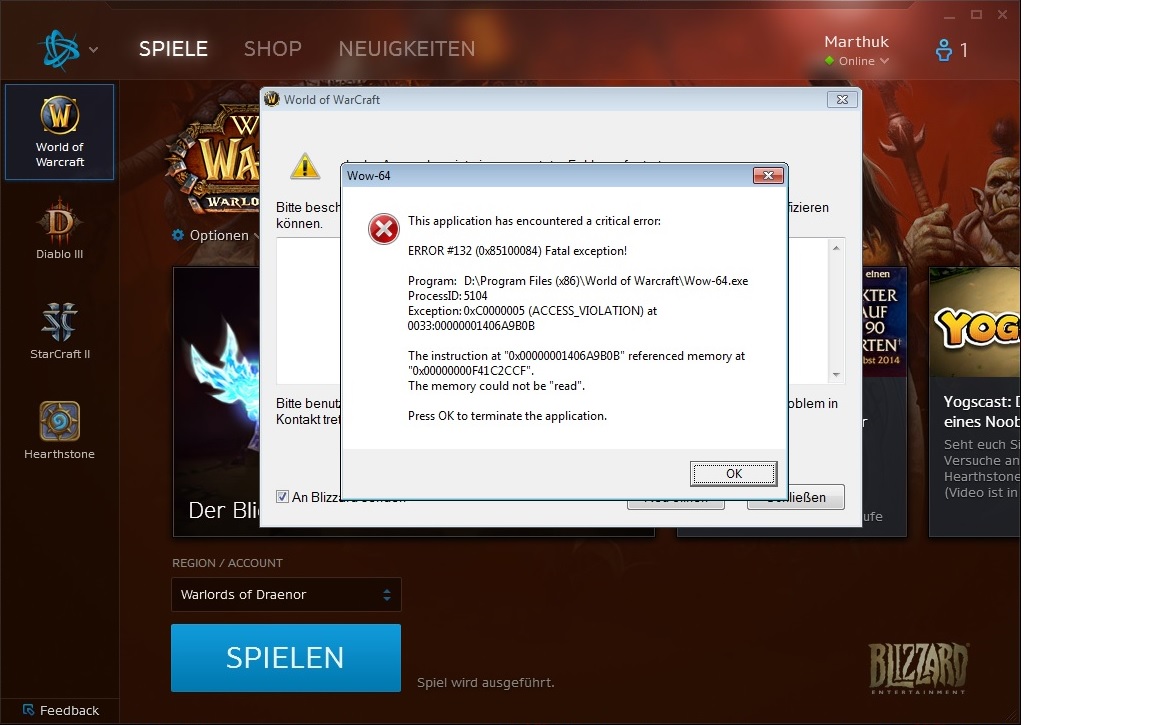Click the Feedback link
Image resolution: width=1152 pixels, height=725 pixels.
tap(69, 710)
